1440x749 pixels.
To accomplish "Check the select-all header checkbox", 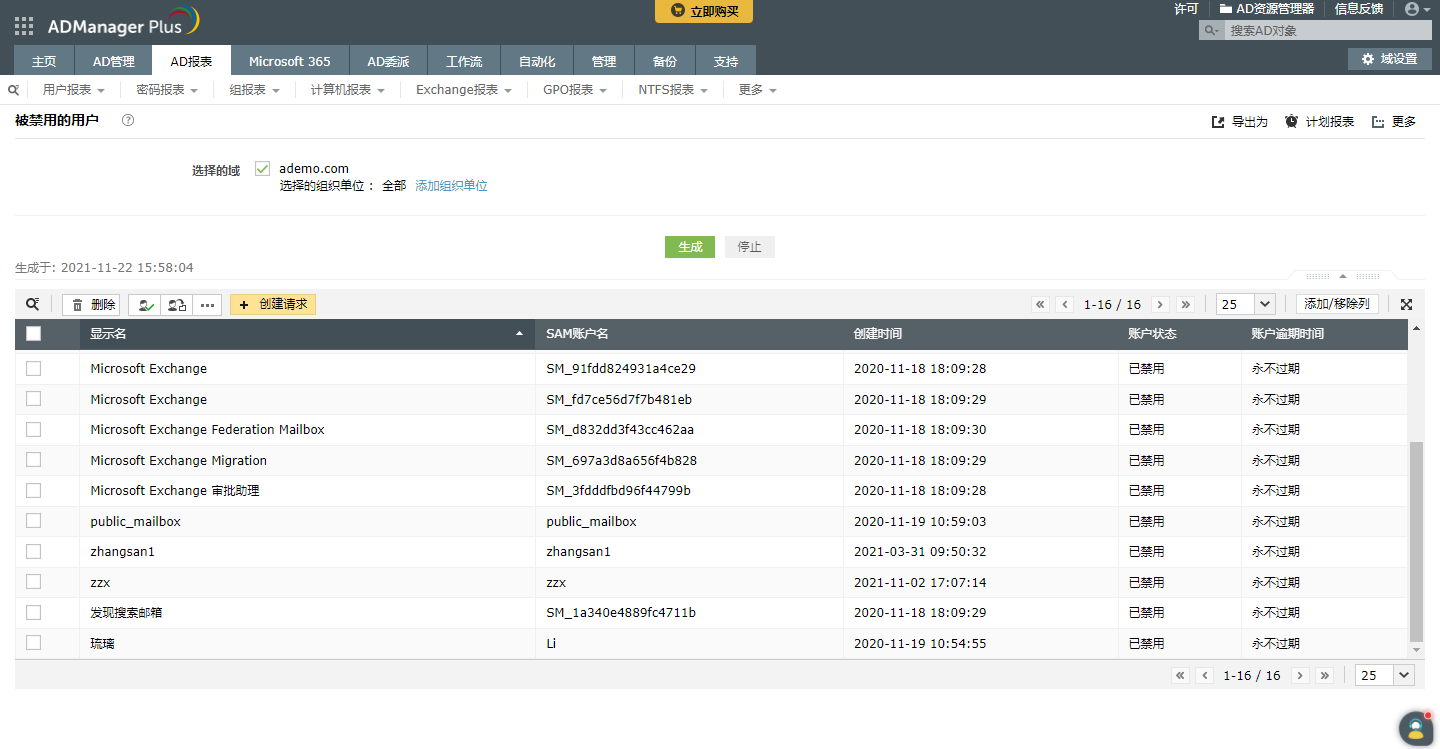I will [34, 334].
